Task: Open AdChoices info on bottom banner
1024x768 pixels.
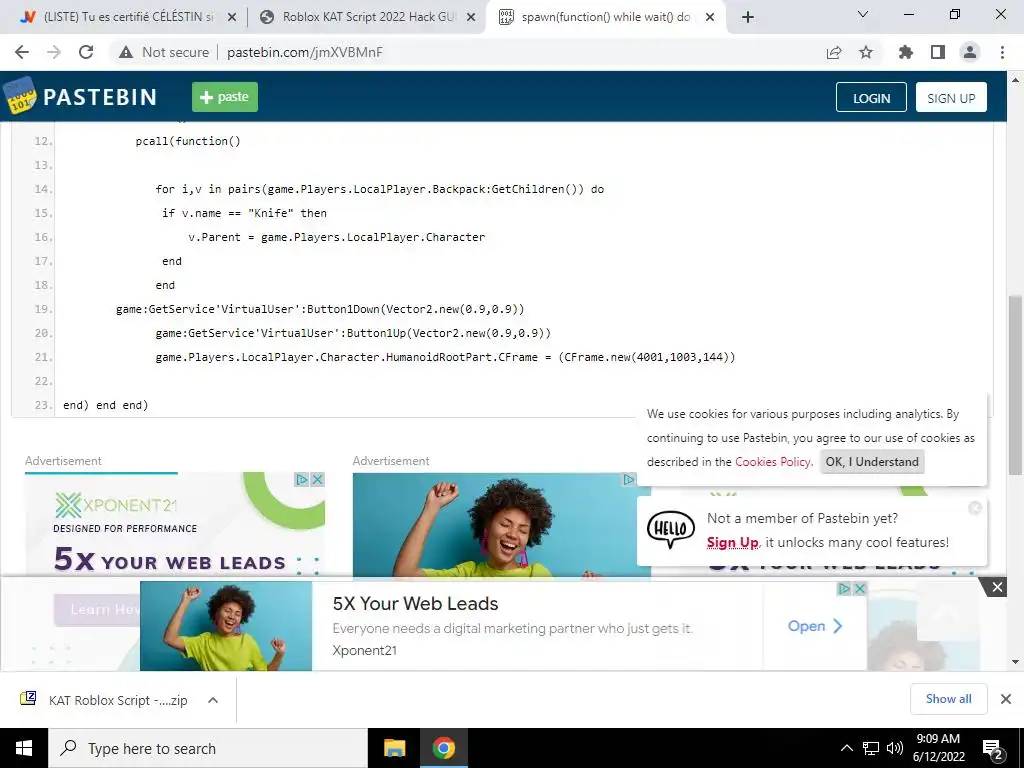Action: click(x=844, y=588)
